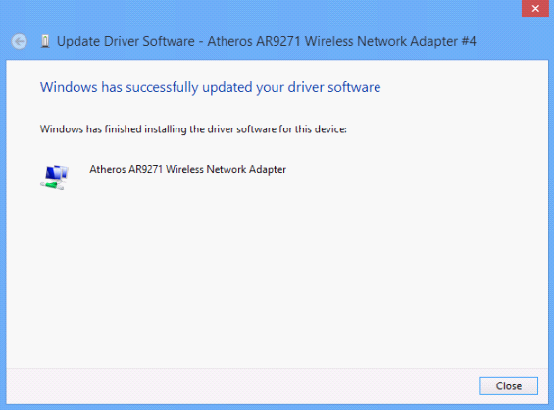Click the network adapter computers icon

(x=55, y=177)
